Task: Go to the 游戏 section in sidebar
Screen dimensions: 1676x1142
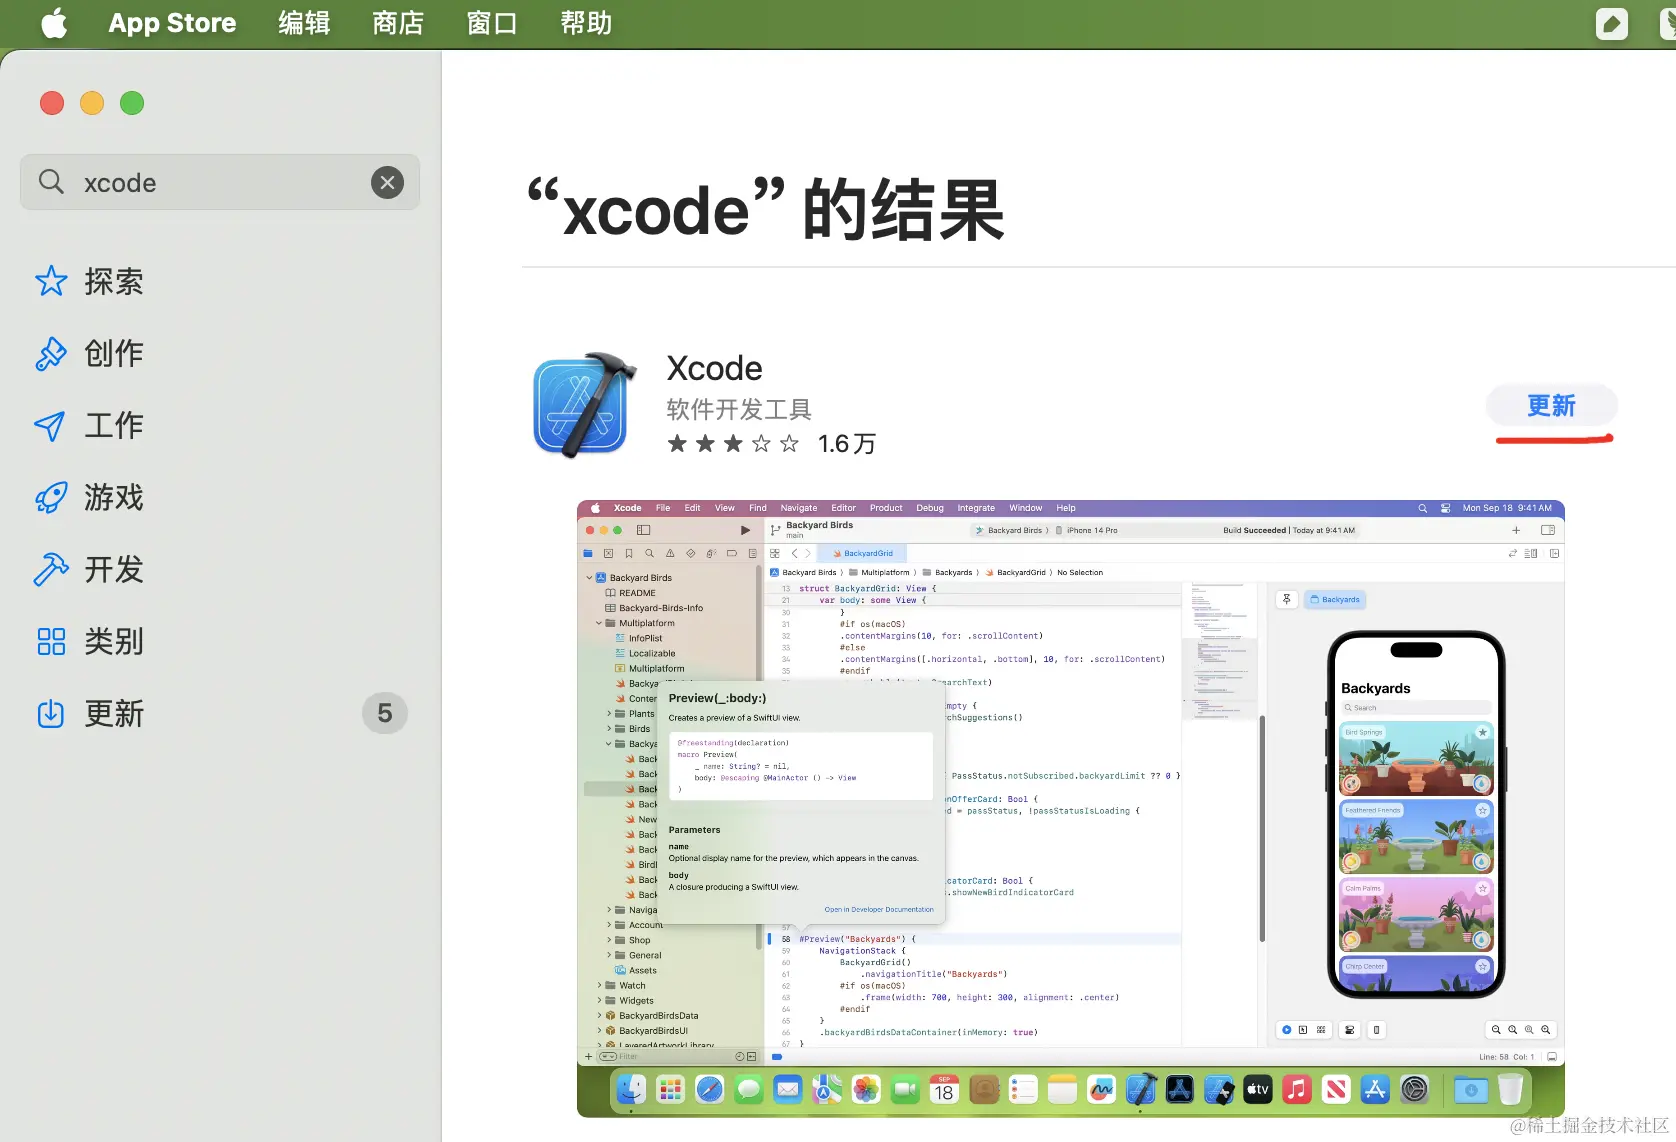Action: tap(220, 497)
